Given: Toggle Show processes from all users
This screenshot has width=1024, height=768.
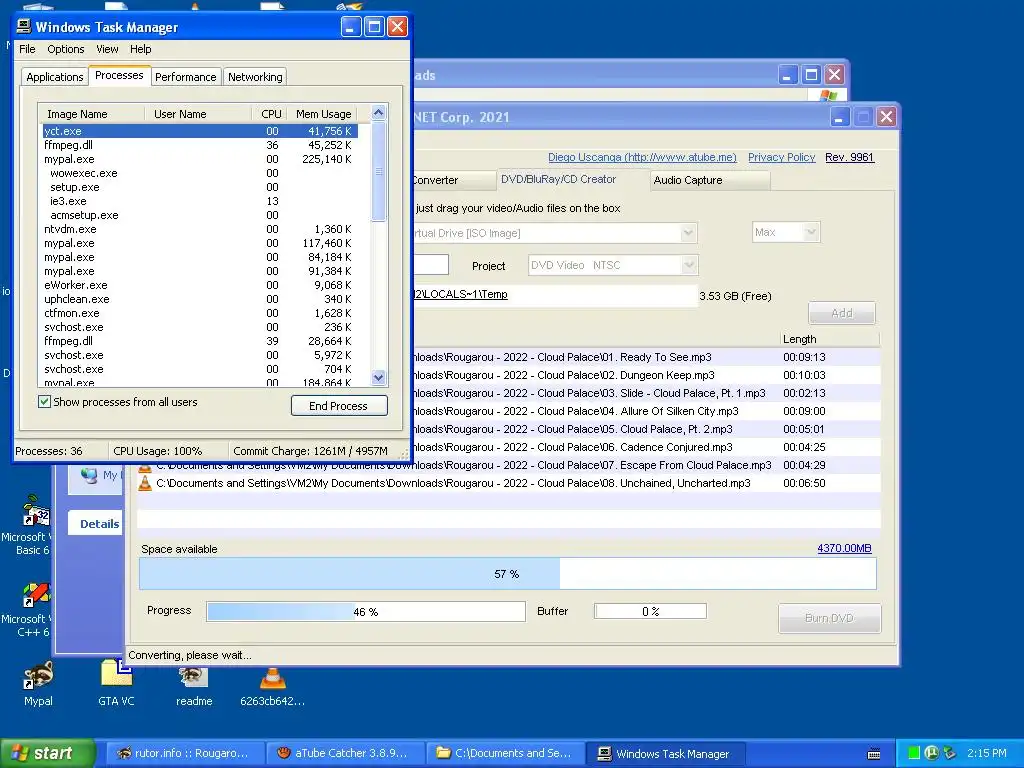Looking at the screenshot, I should coord(44,402).
